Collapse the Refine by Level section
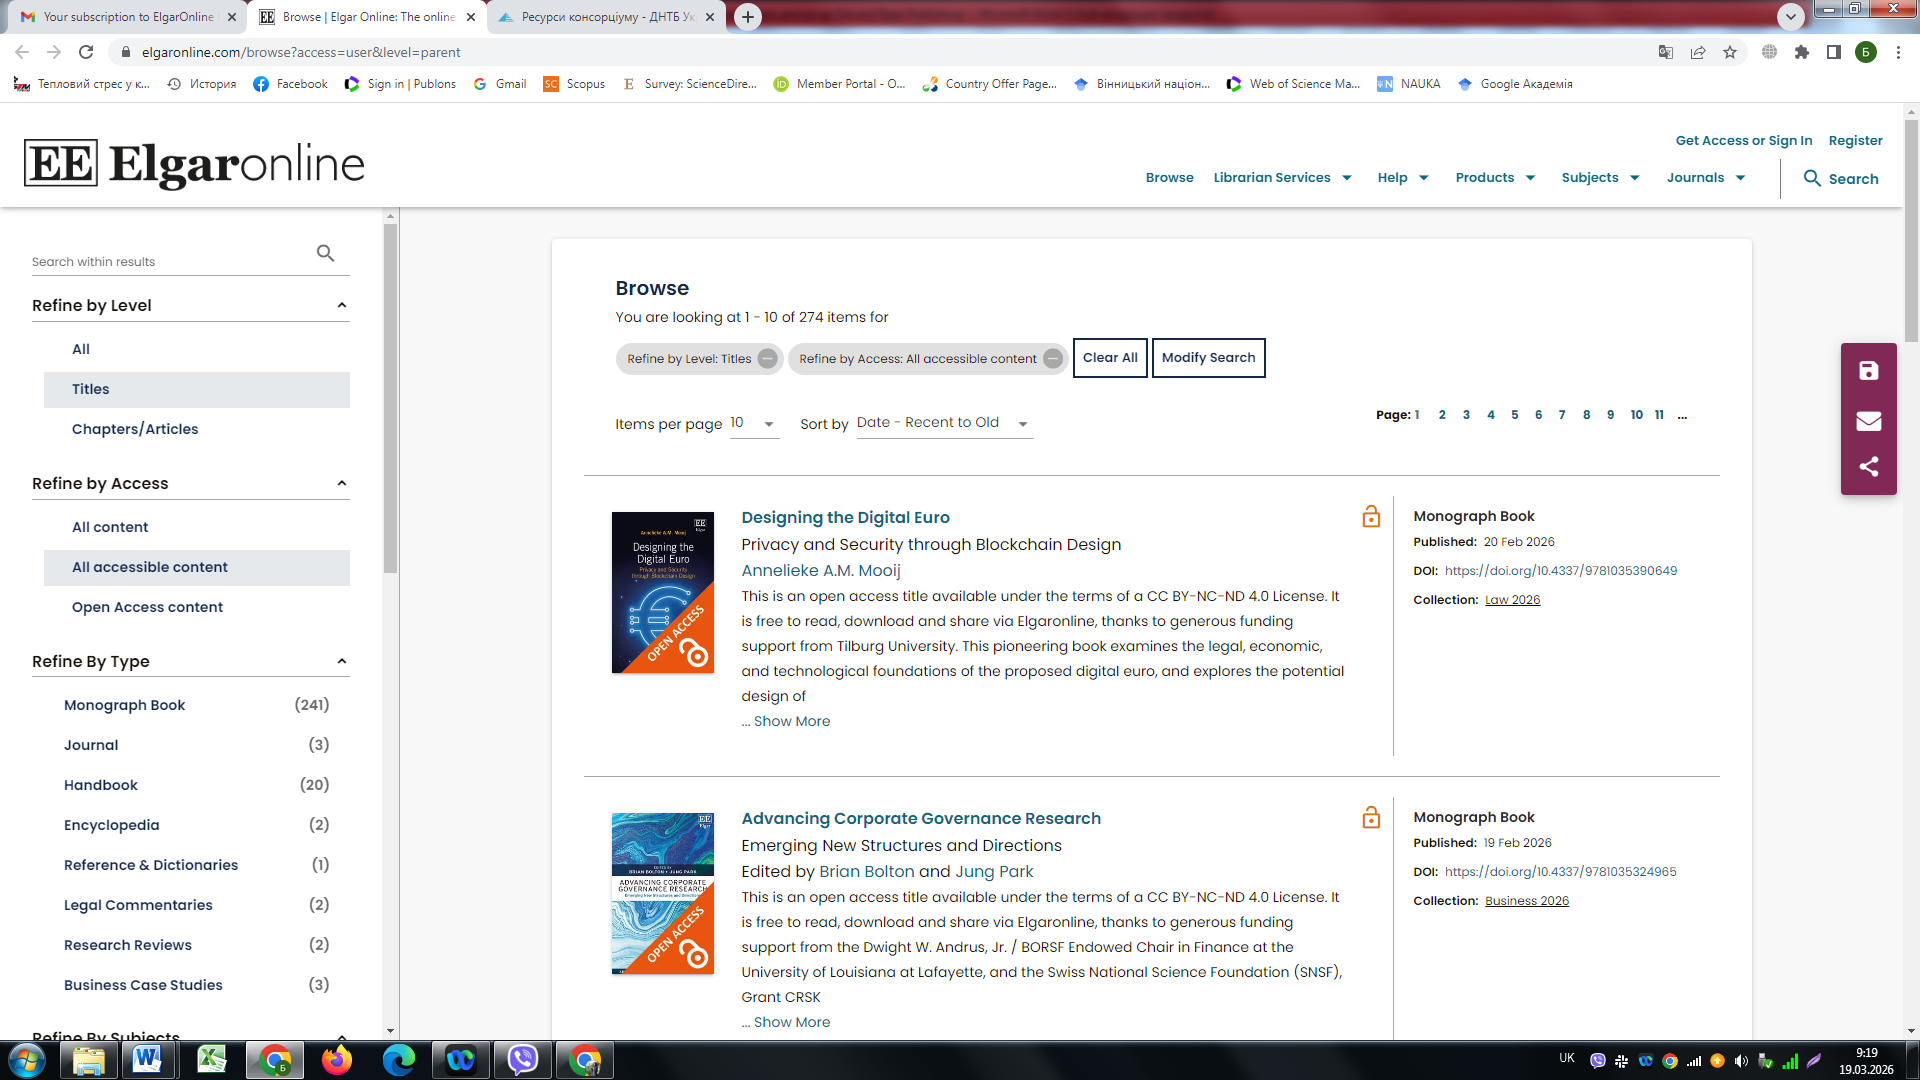Screen dimensions: 1920x1080 point(342,305)
